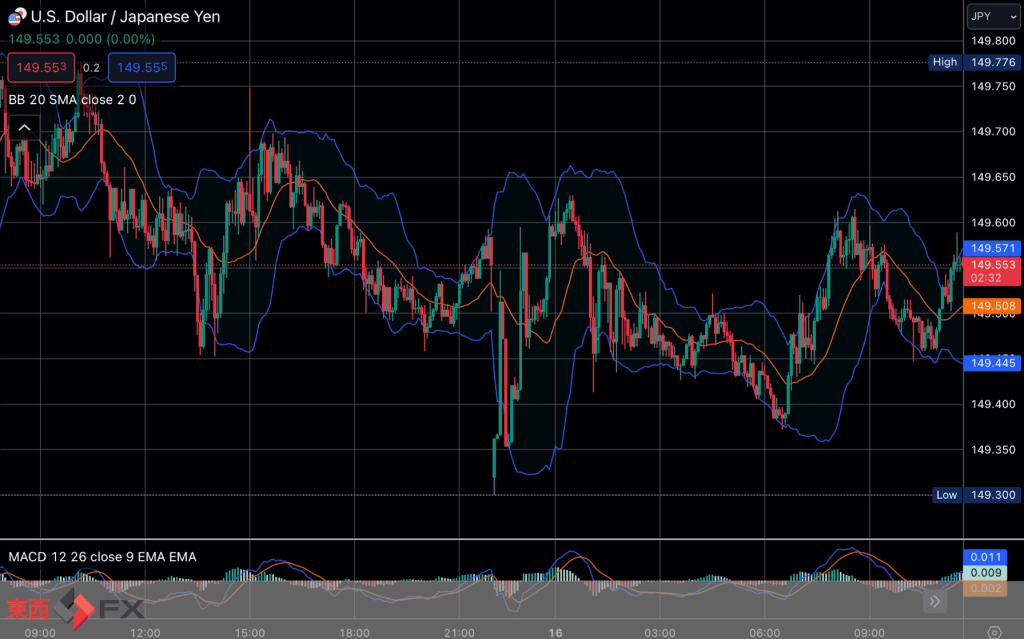1024x639 pixels.
Task: Click the 149.700 price axis label
Action: 993,131
